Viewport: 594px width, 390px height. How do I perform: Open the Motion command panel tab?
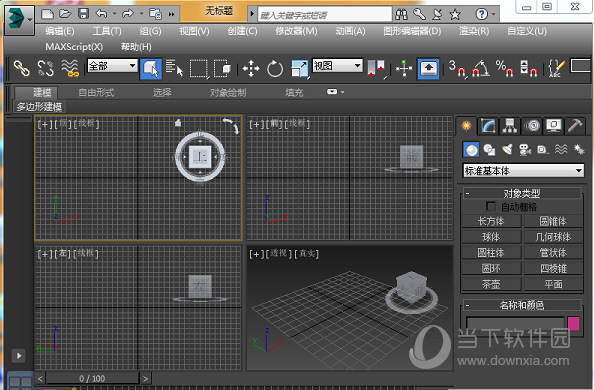coord(532,126)
